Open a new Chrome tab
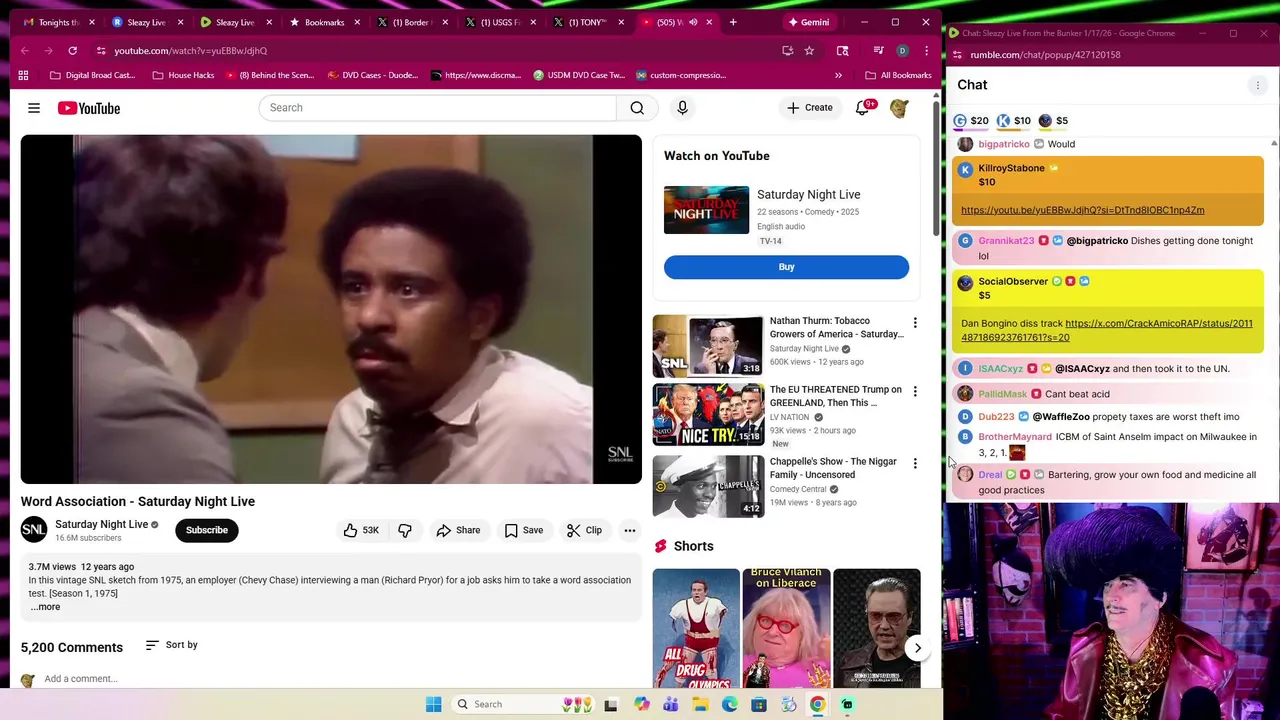The width and height of the screenshot is (1280, 720). pyautogui.click(x=733, y=22)
